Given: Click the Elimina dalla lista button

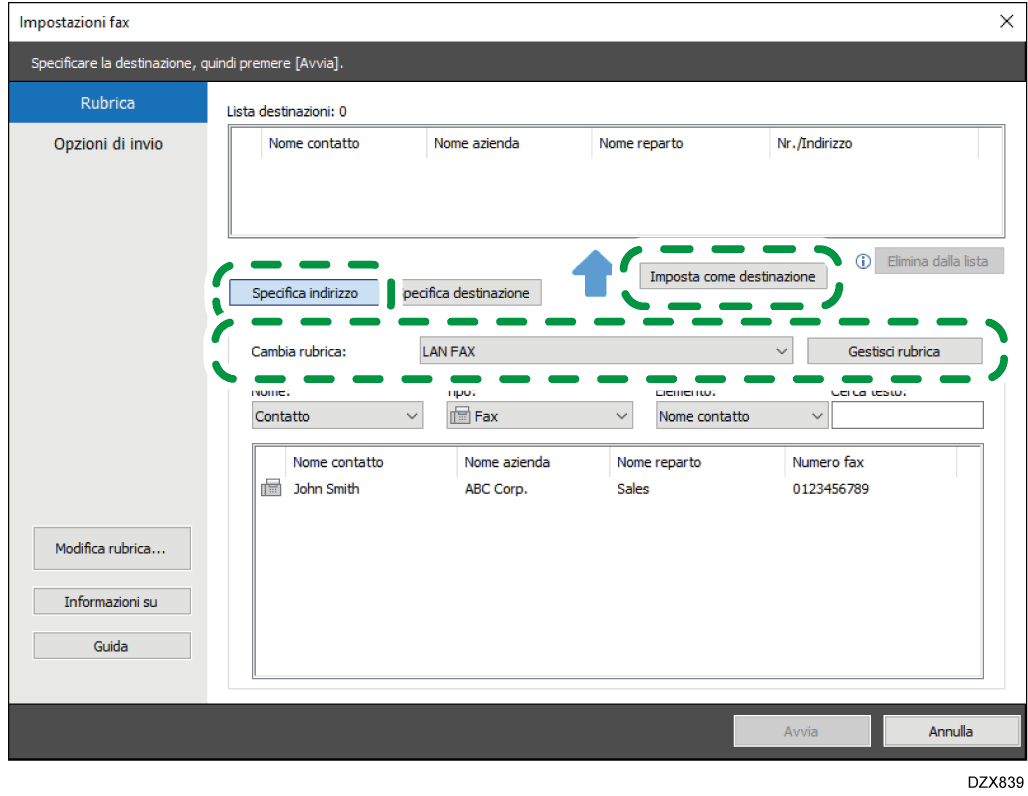Looking at the screenshot, I should pos(938,261).
